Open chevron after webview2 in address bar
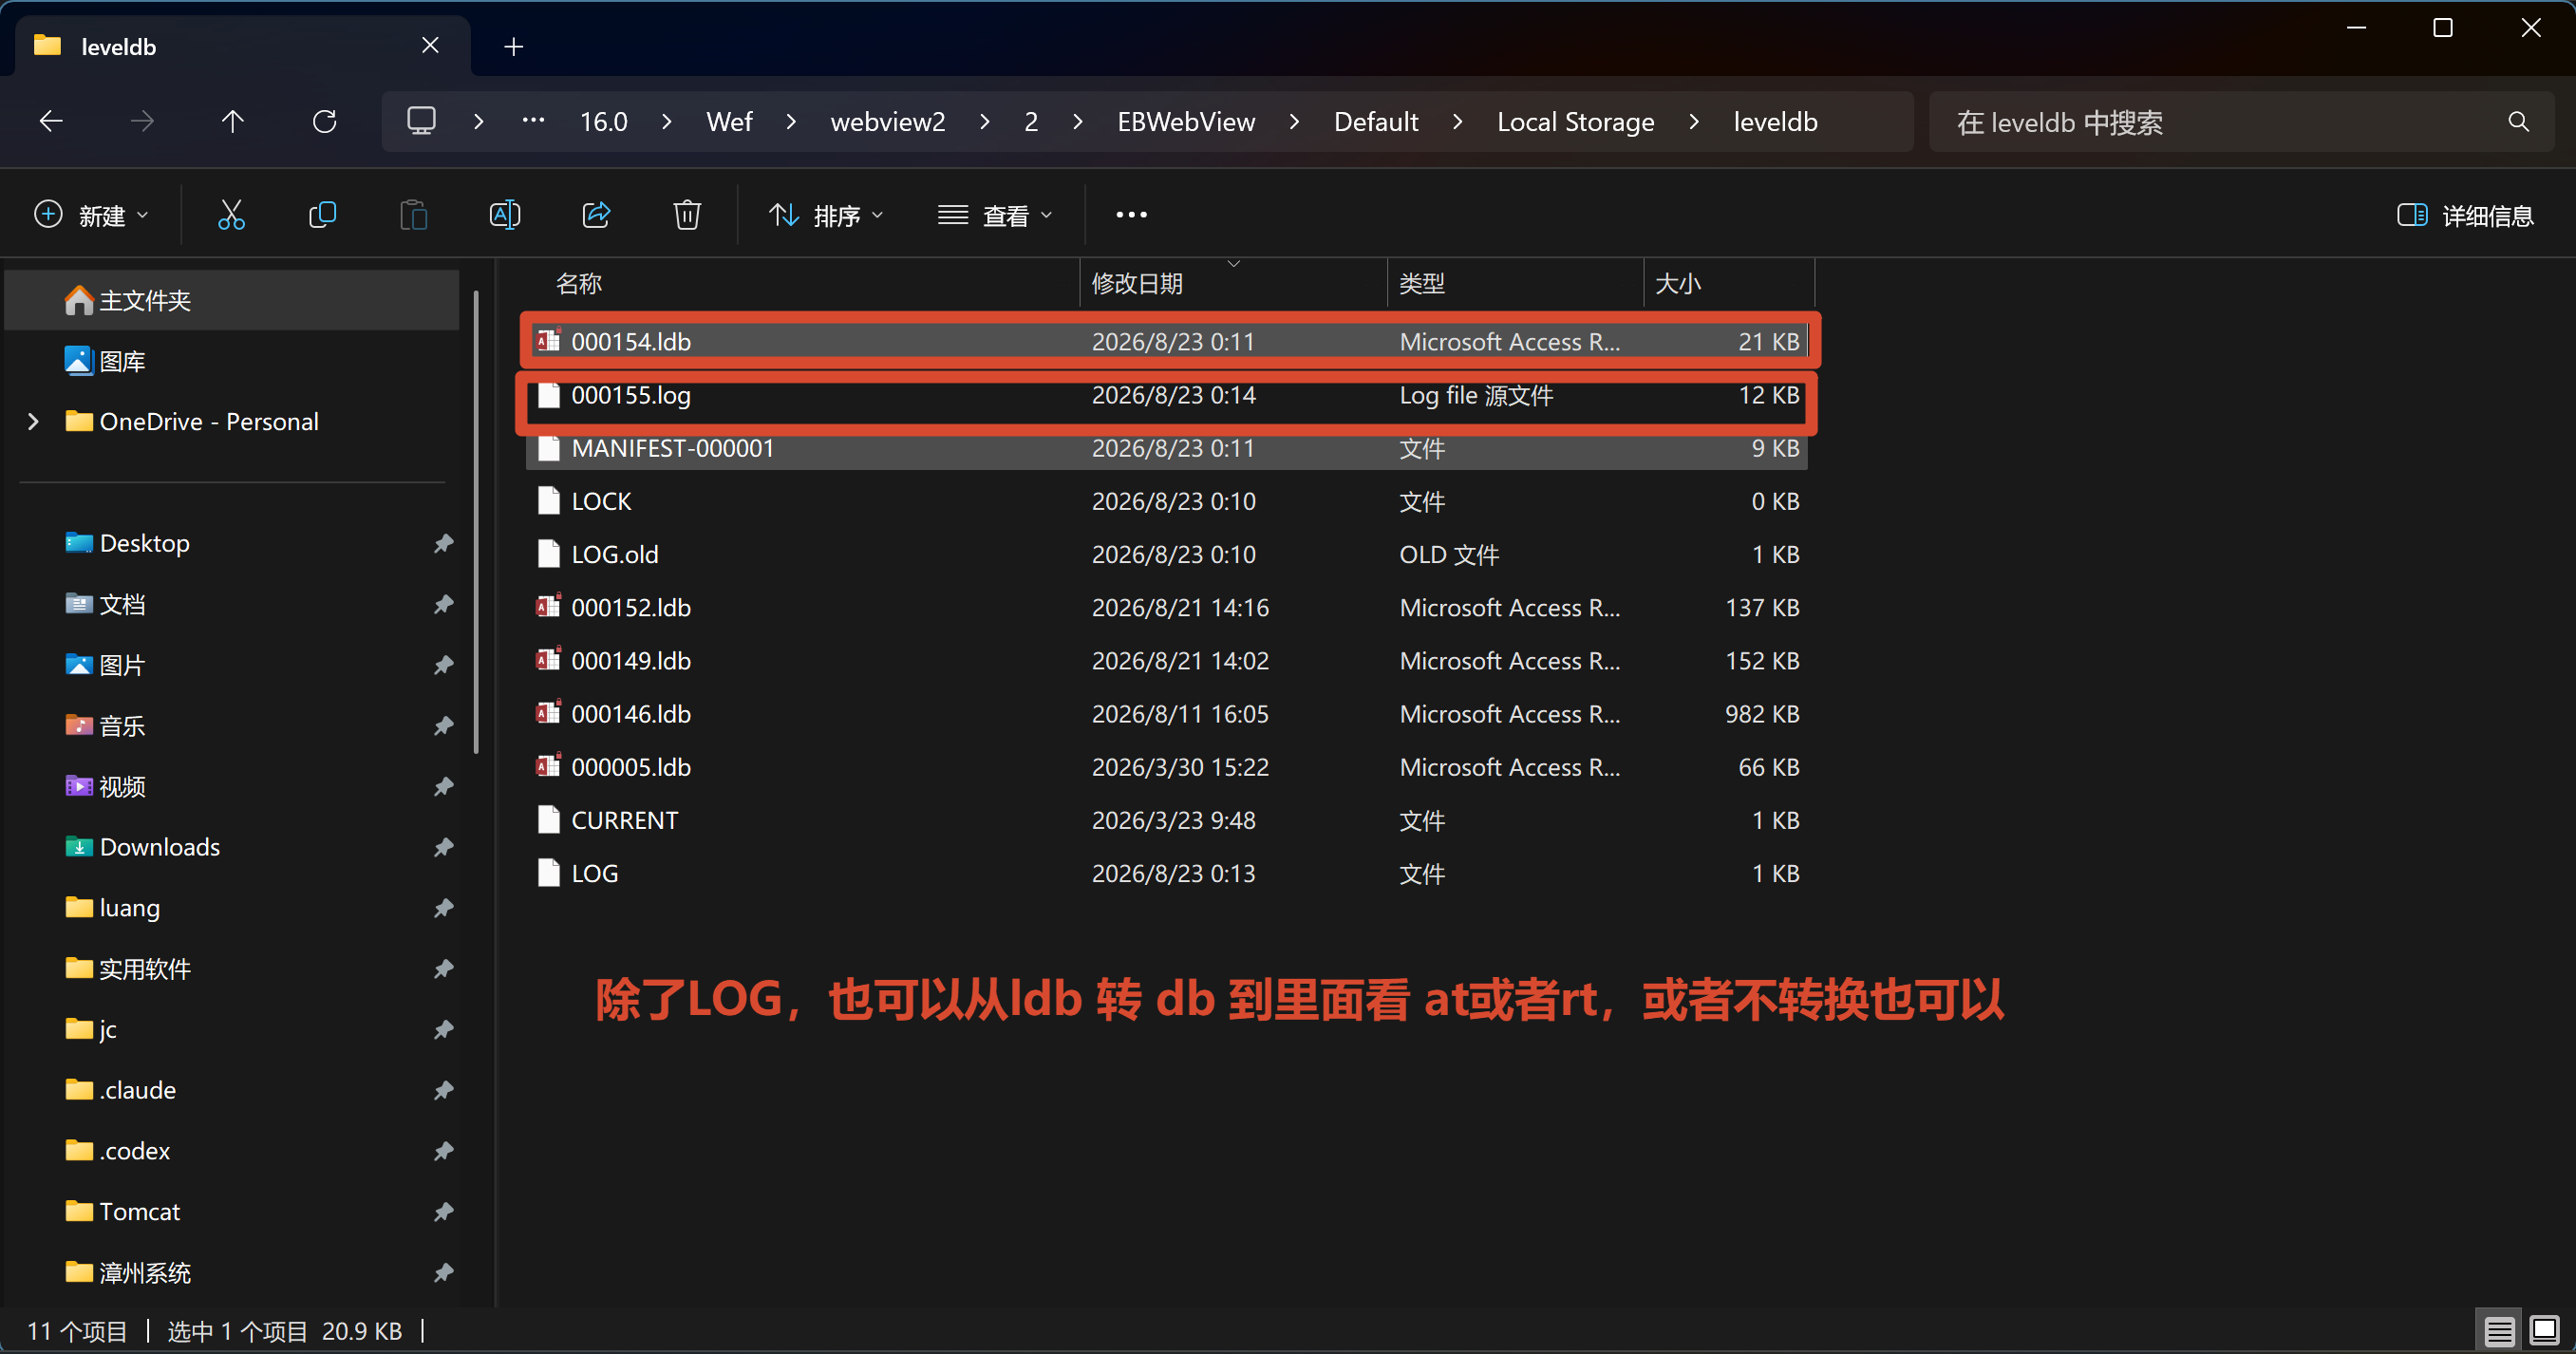Viewport: 2576px width, 1354px height. point(984,122)
